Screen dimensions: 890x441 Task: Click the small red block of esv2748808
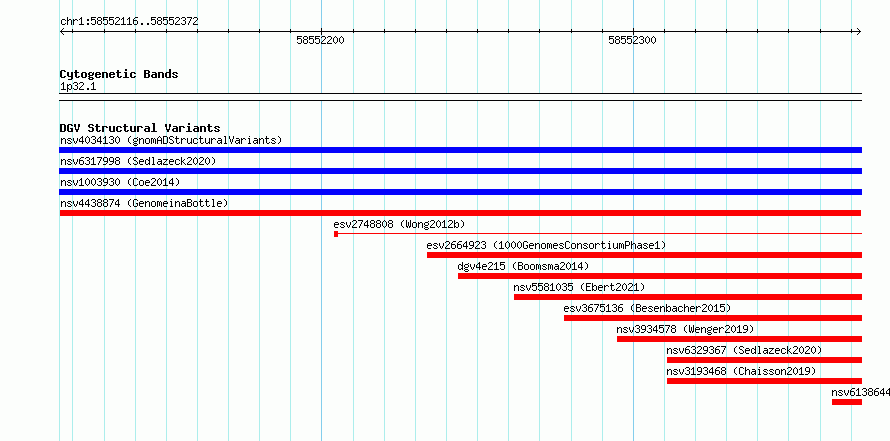pos(336,234)
